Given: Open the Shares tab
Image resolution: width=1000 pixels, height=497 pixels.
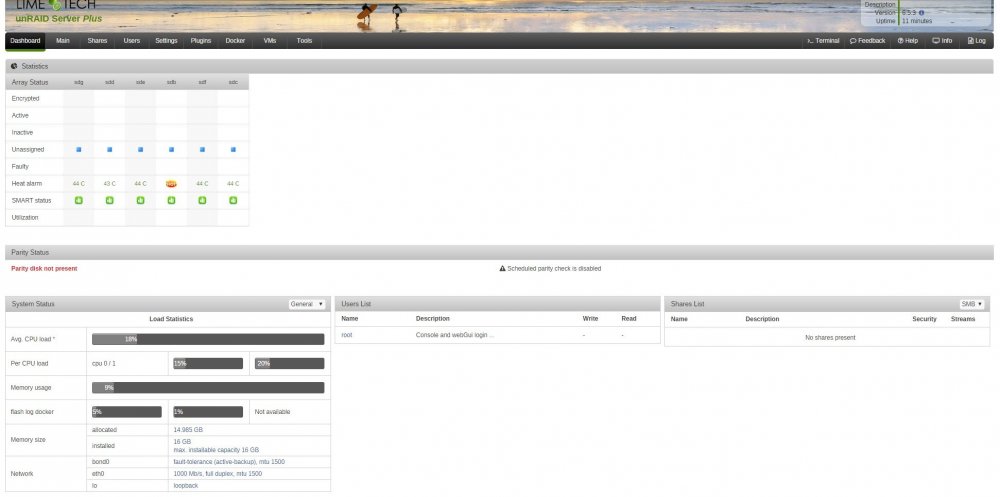Looking at the screenshot, I should click(97, 41).
